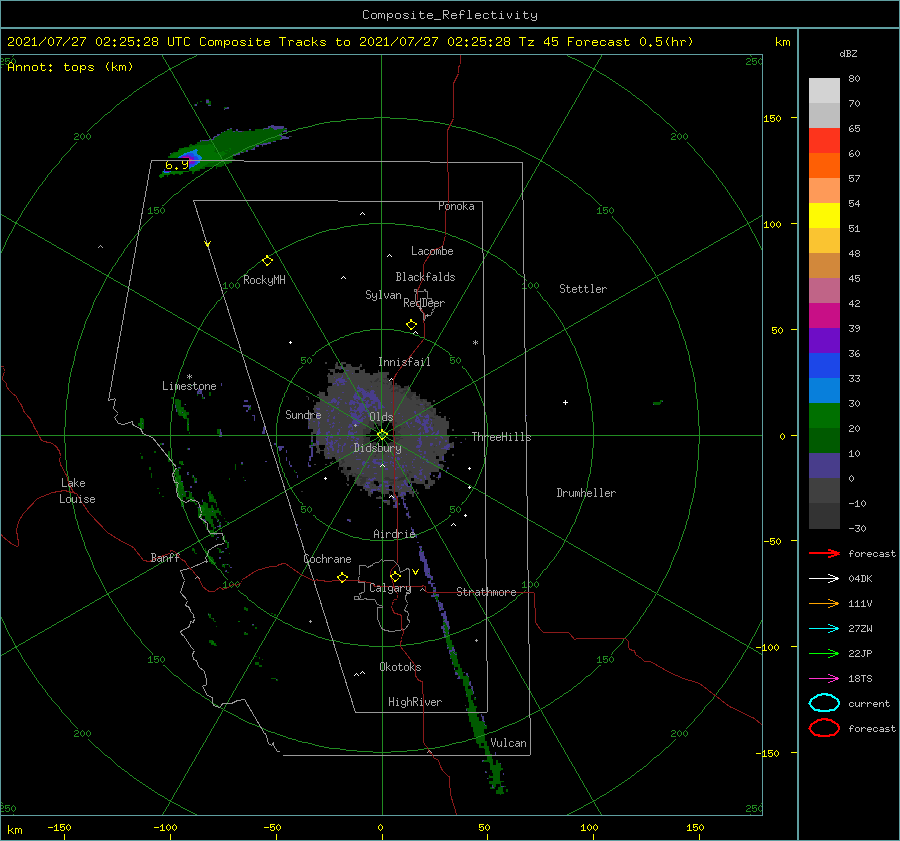Click the 'current' legend label
Screen dimensions: 900x841
point(869,703)
